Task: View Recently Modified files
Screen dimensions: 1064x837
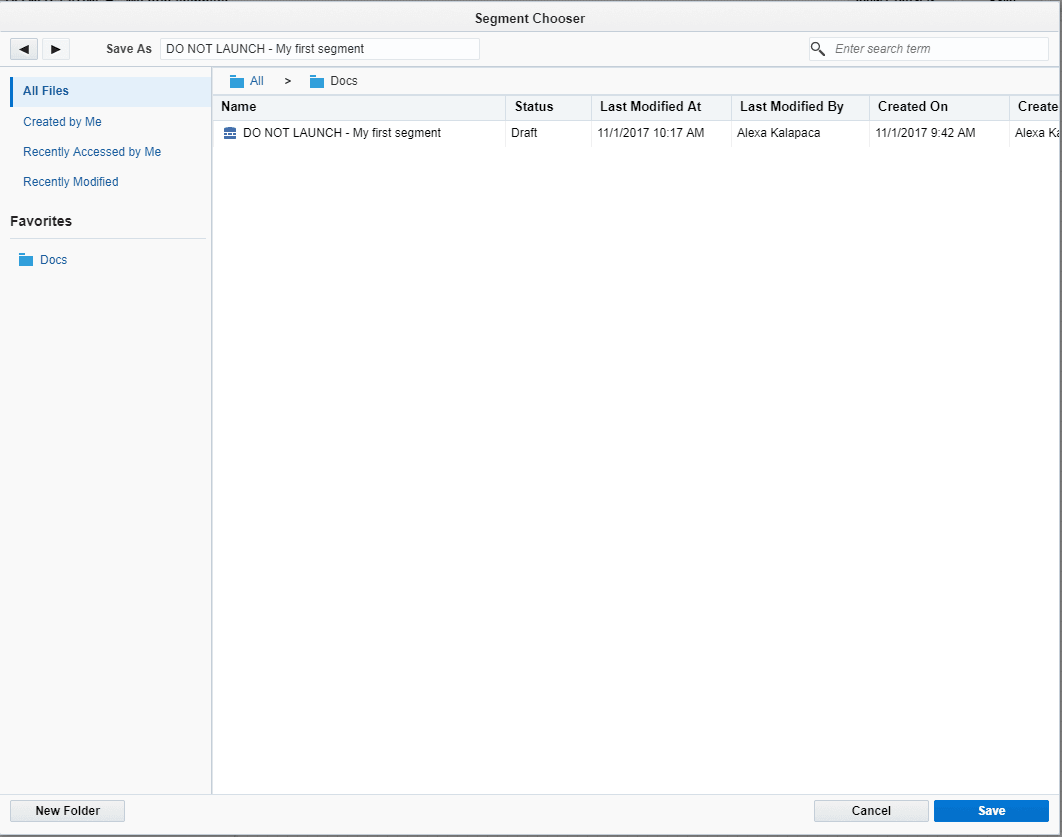Action: point(70,181)
